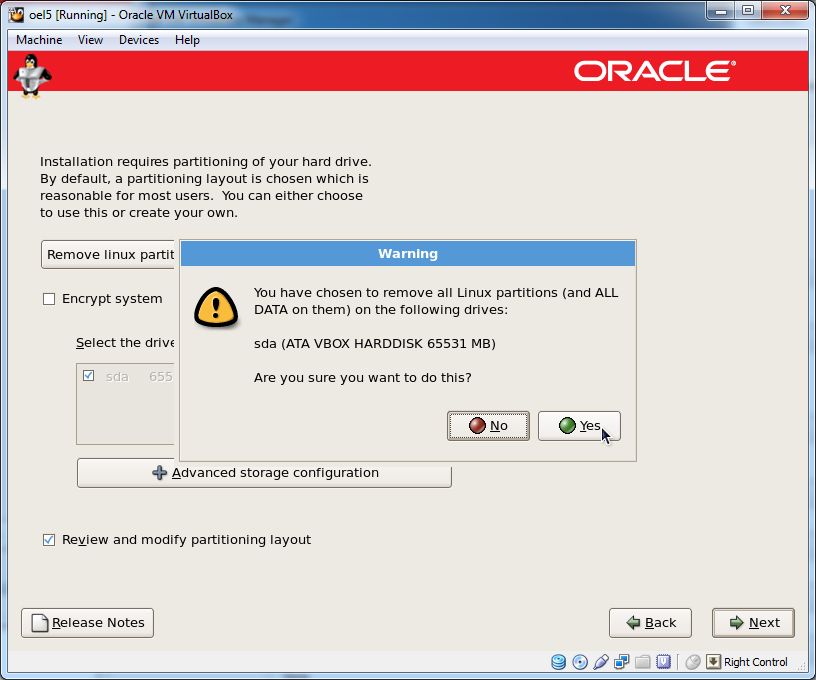Click the Oracle logo in the red banner

click(x=655, y=71)
